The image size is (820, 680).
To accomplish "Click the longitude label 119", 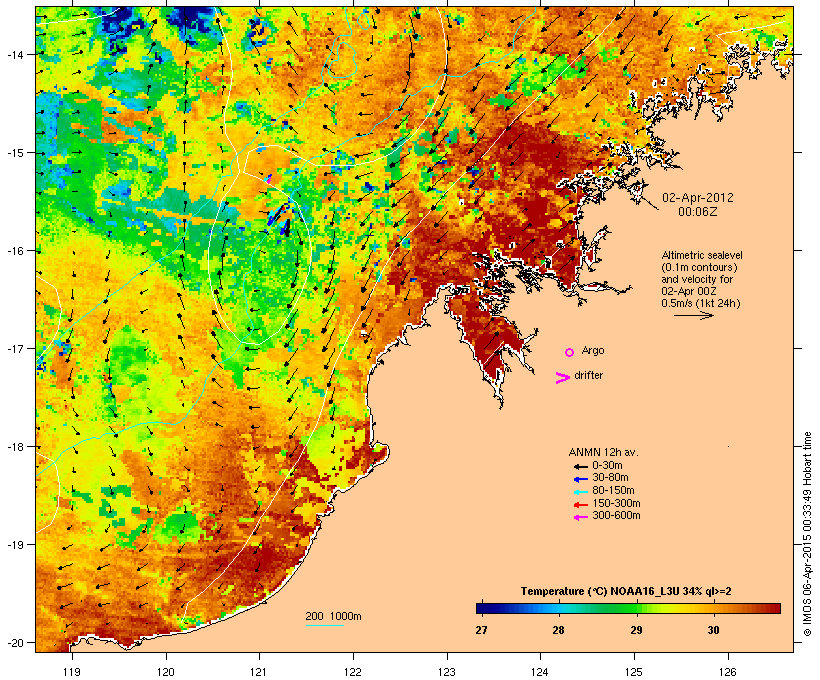I will (x=72, y=672).
